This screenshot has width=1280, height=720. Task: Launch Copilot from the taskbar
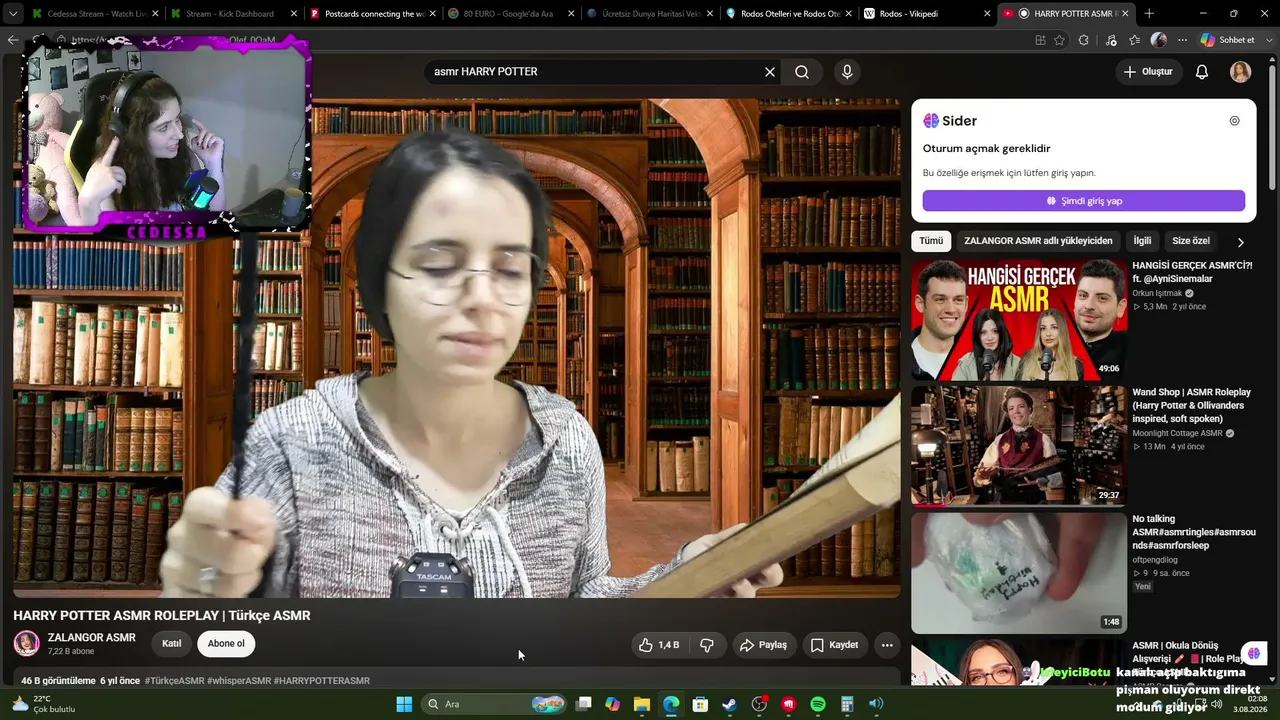click(x=613, y=704)
